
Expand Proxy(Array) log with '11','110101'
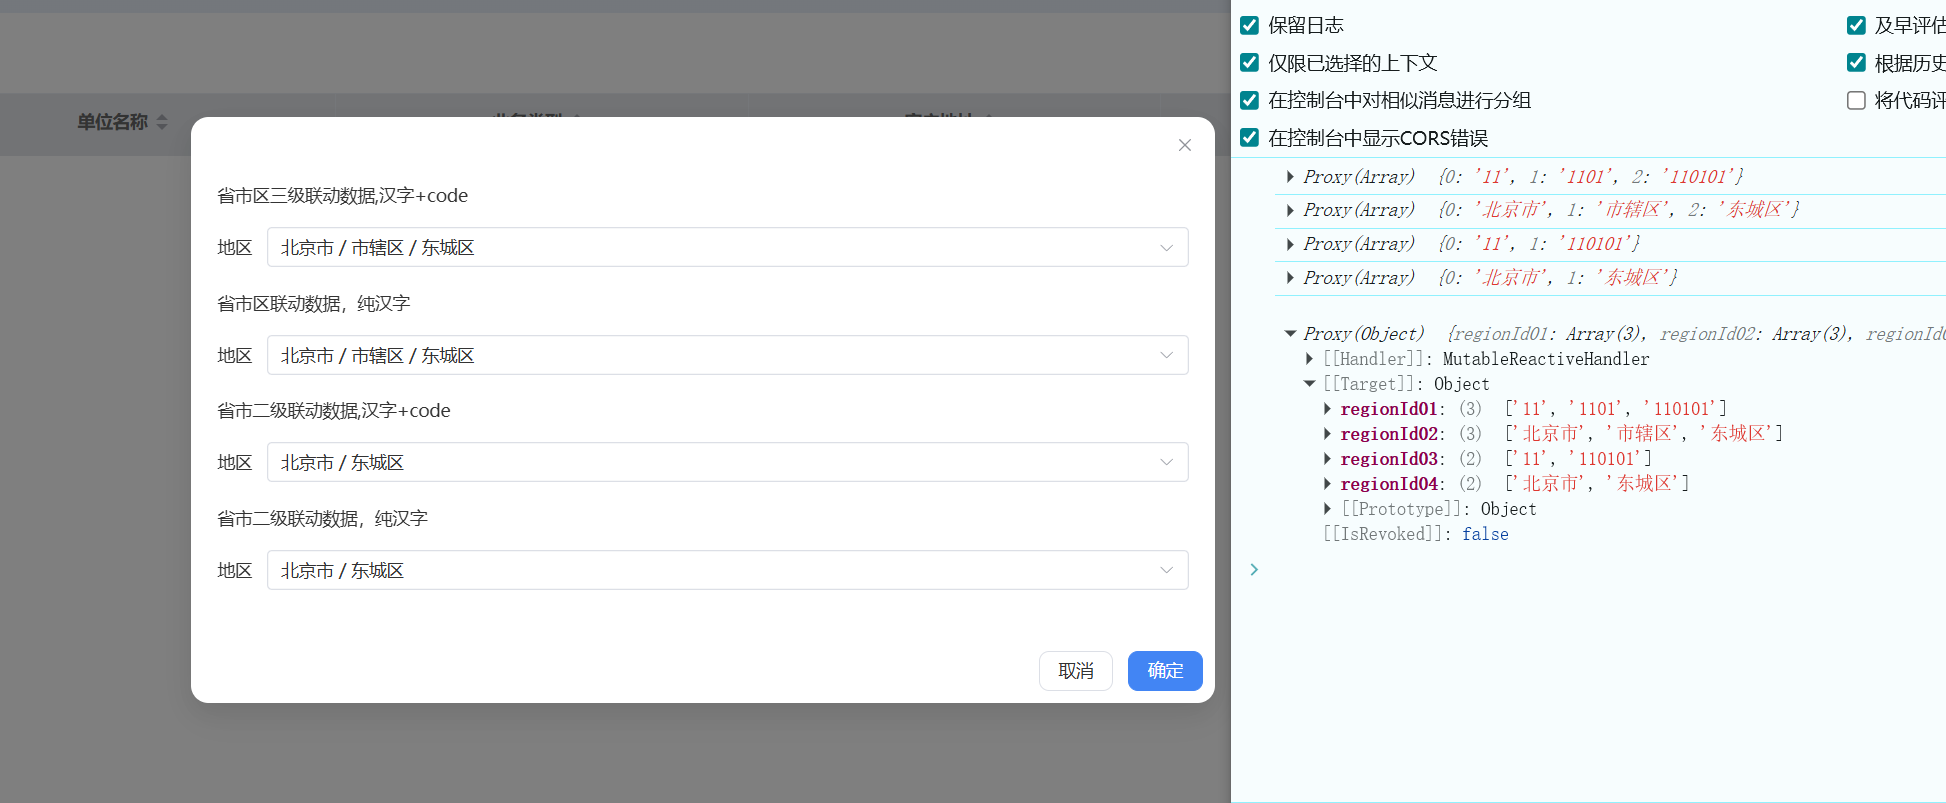point(1290,244)
